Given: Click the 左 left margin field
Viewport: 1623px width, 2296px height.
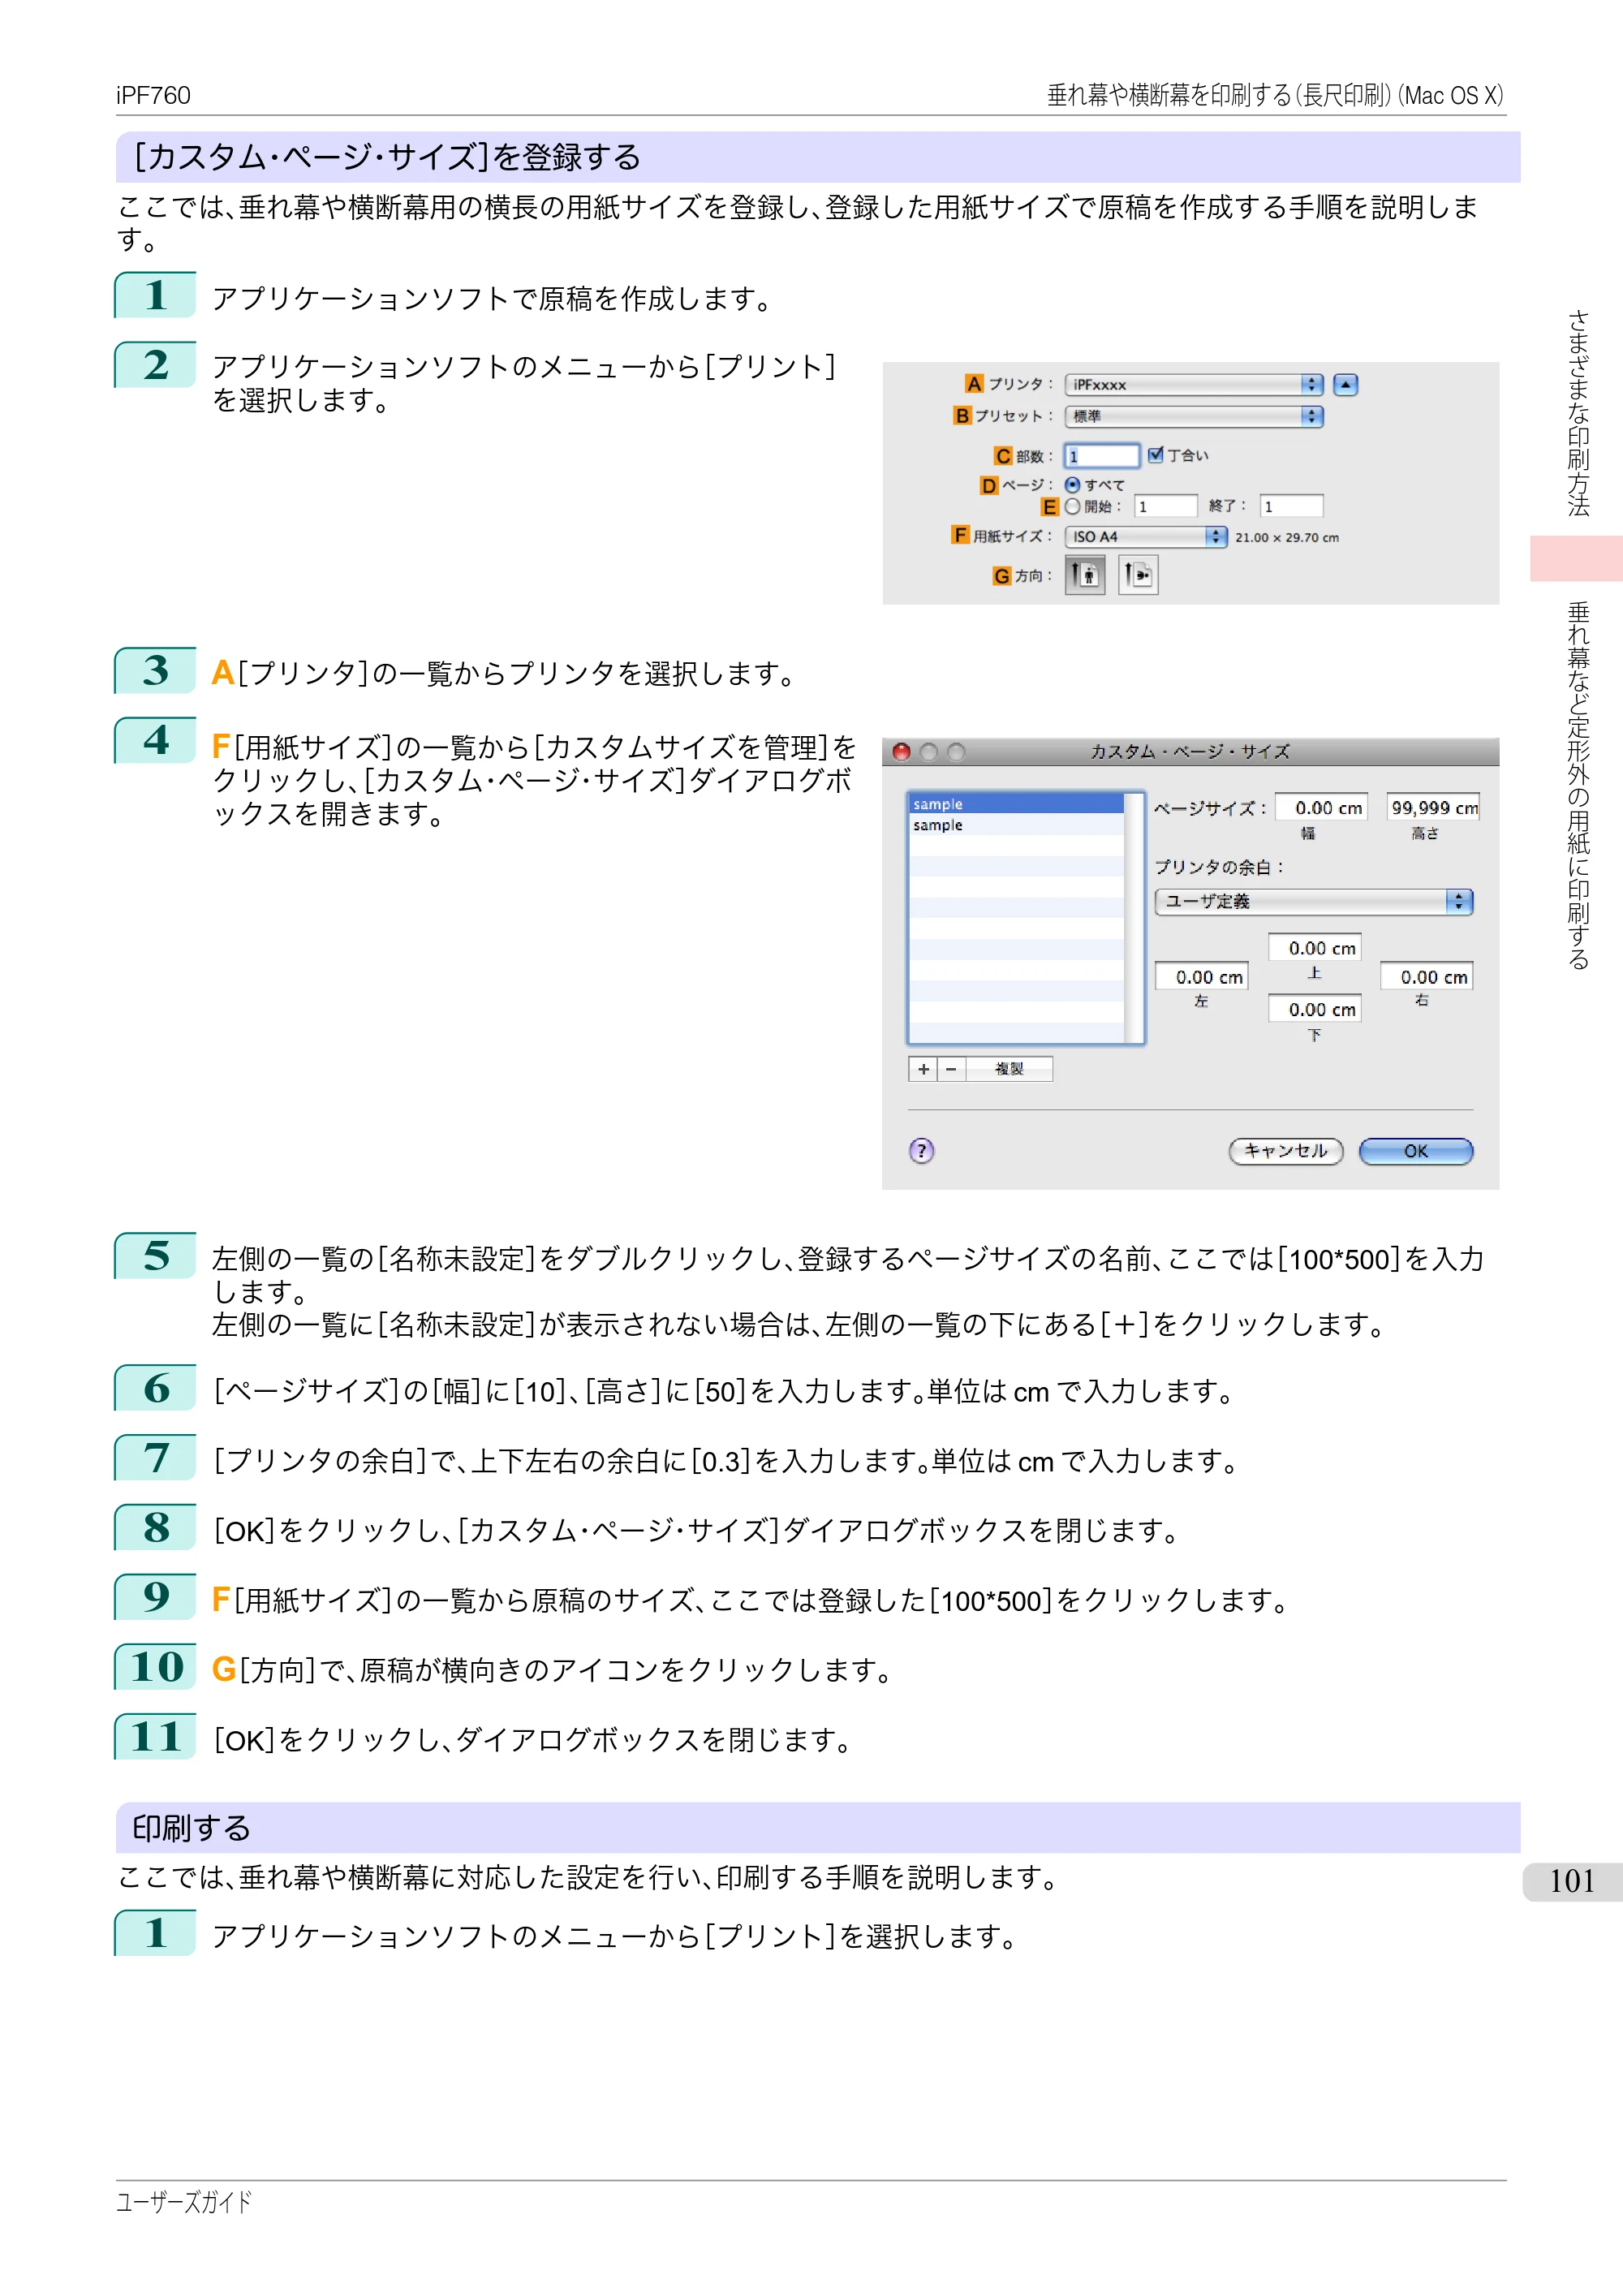Looking at the screenshot, I should pos(1201,977).
